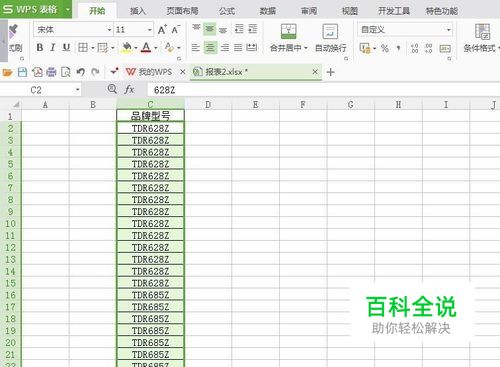The width and height of the screenshot is (500, 367).
Task: Increase decimal places
Action: [414, 48]
